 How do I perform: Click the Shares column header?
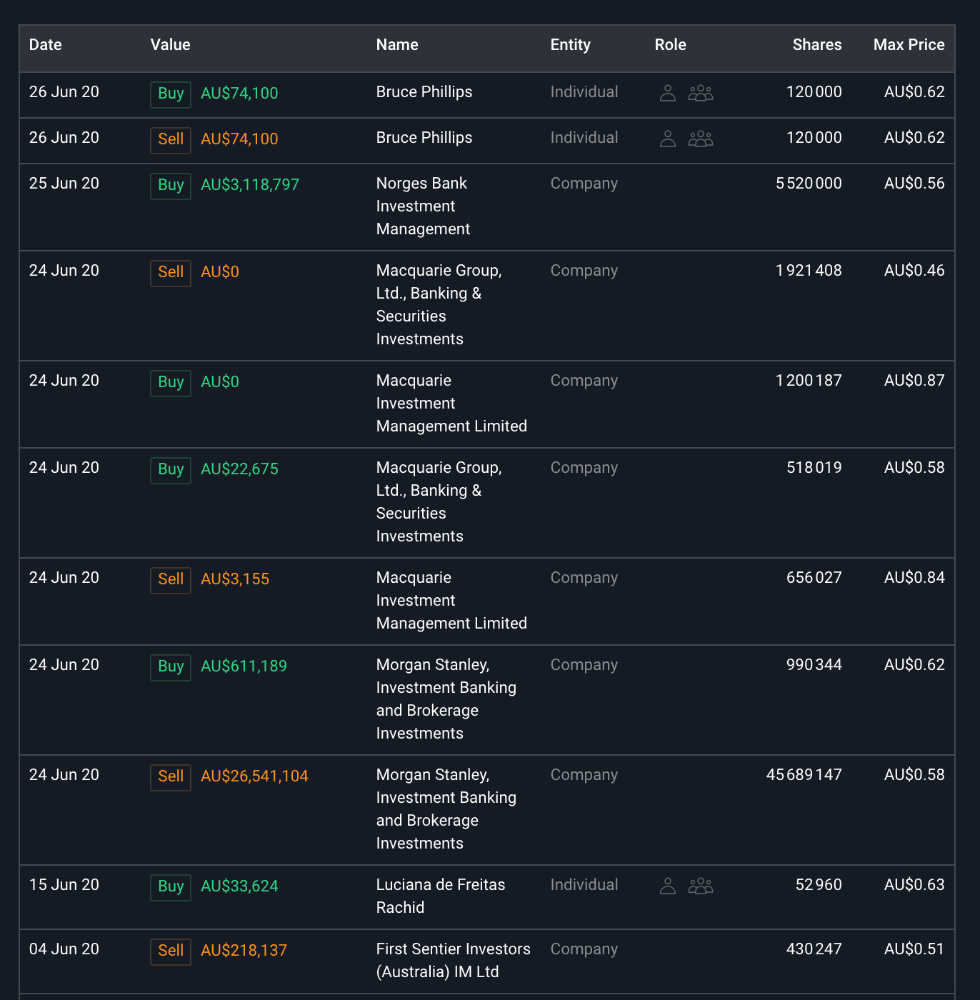pyautogui.click(x=816, y=45)
